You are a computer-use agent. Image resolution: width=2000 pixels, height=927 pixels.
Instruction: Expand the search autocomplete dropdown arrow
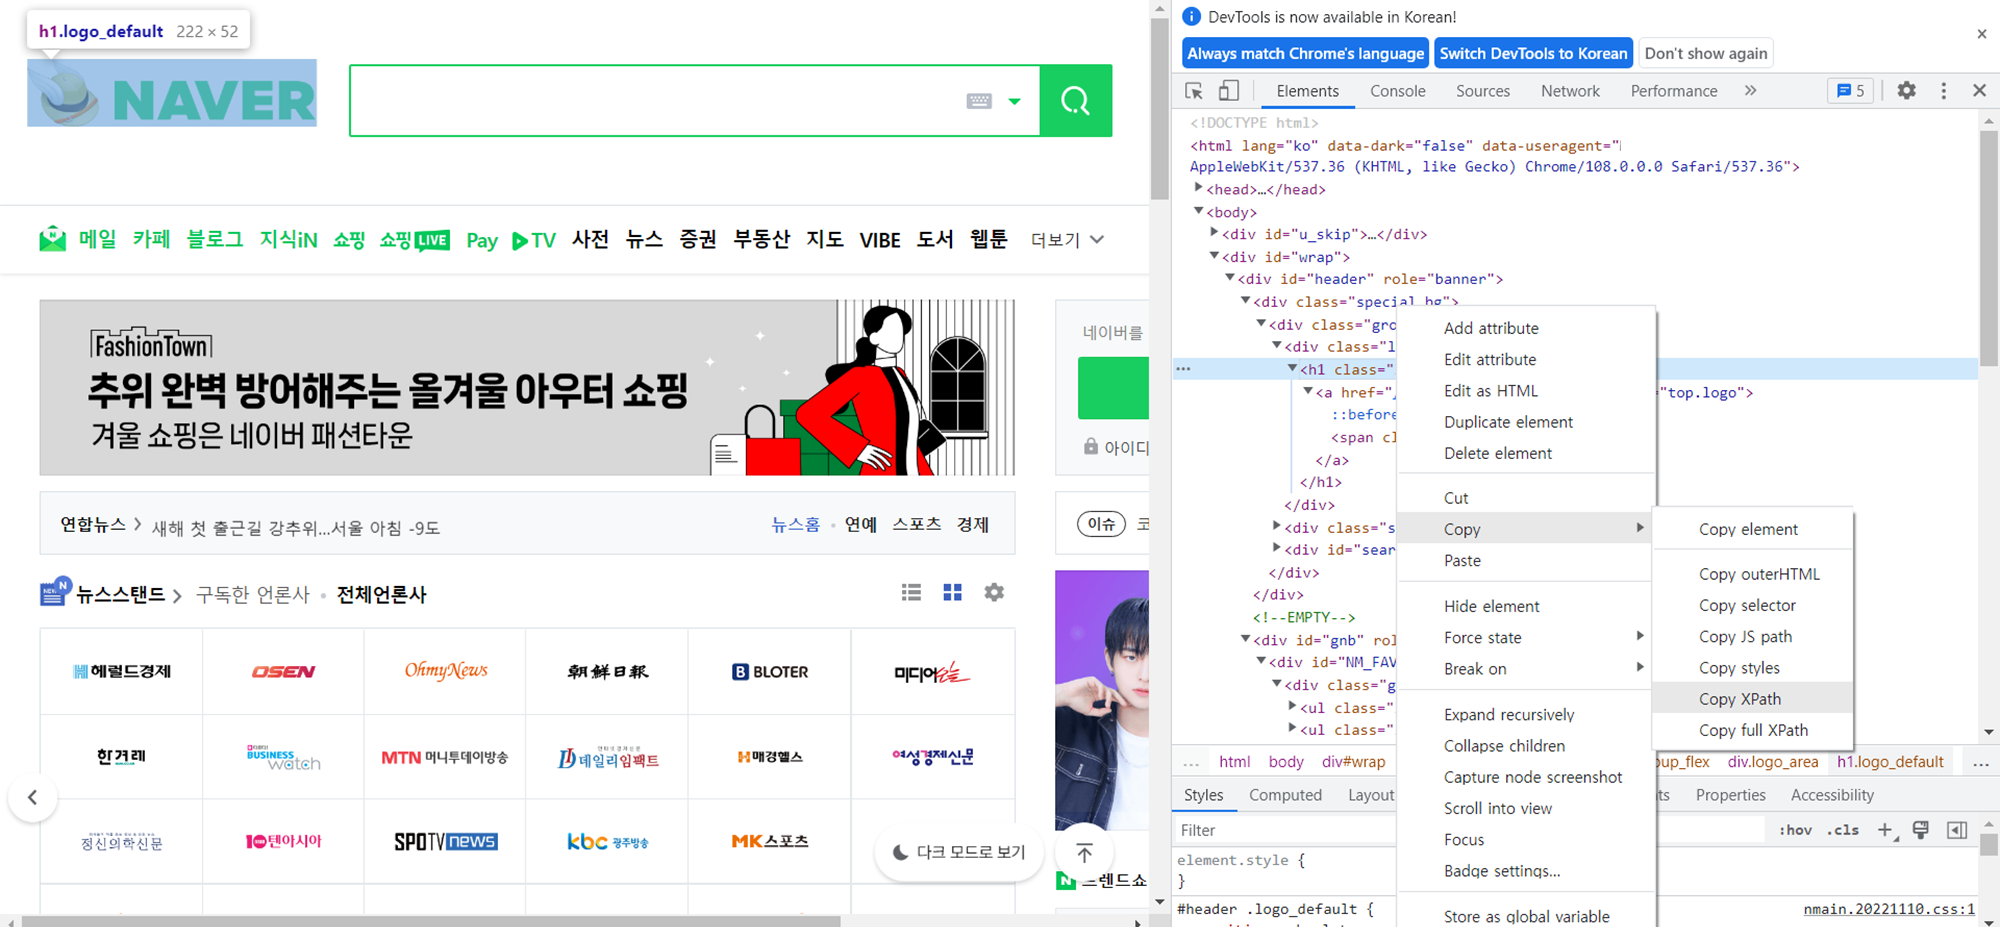(x=1014, y=101)
